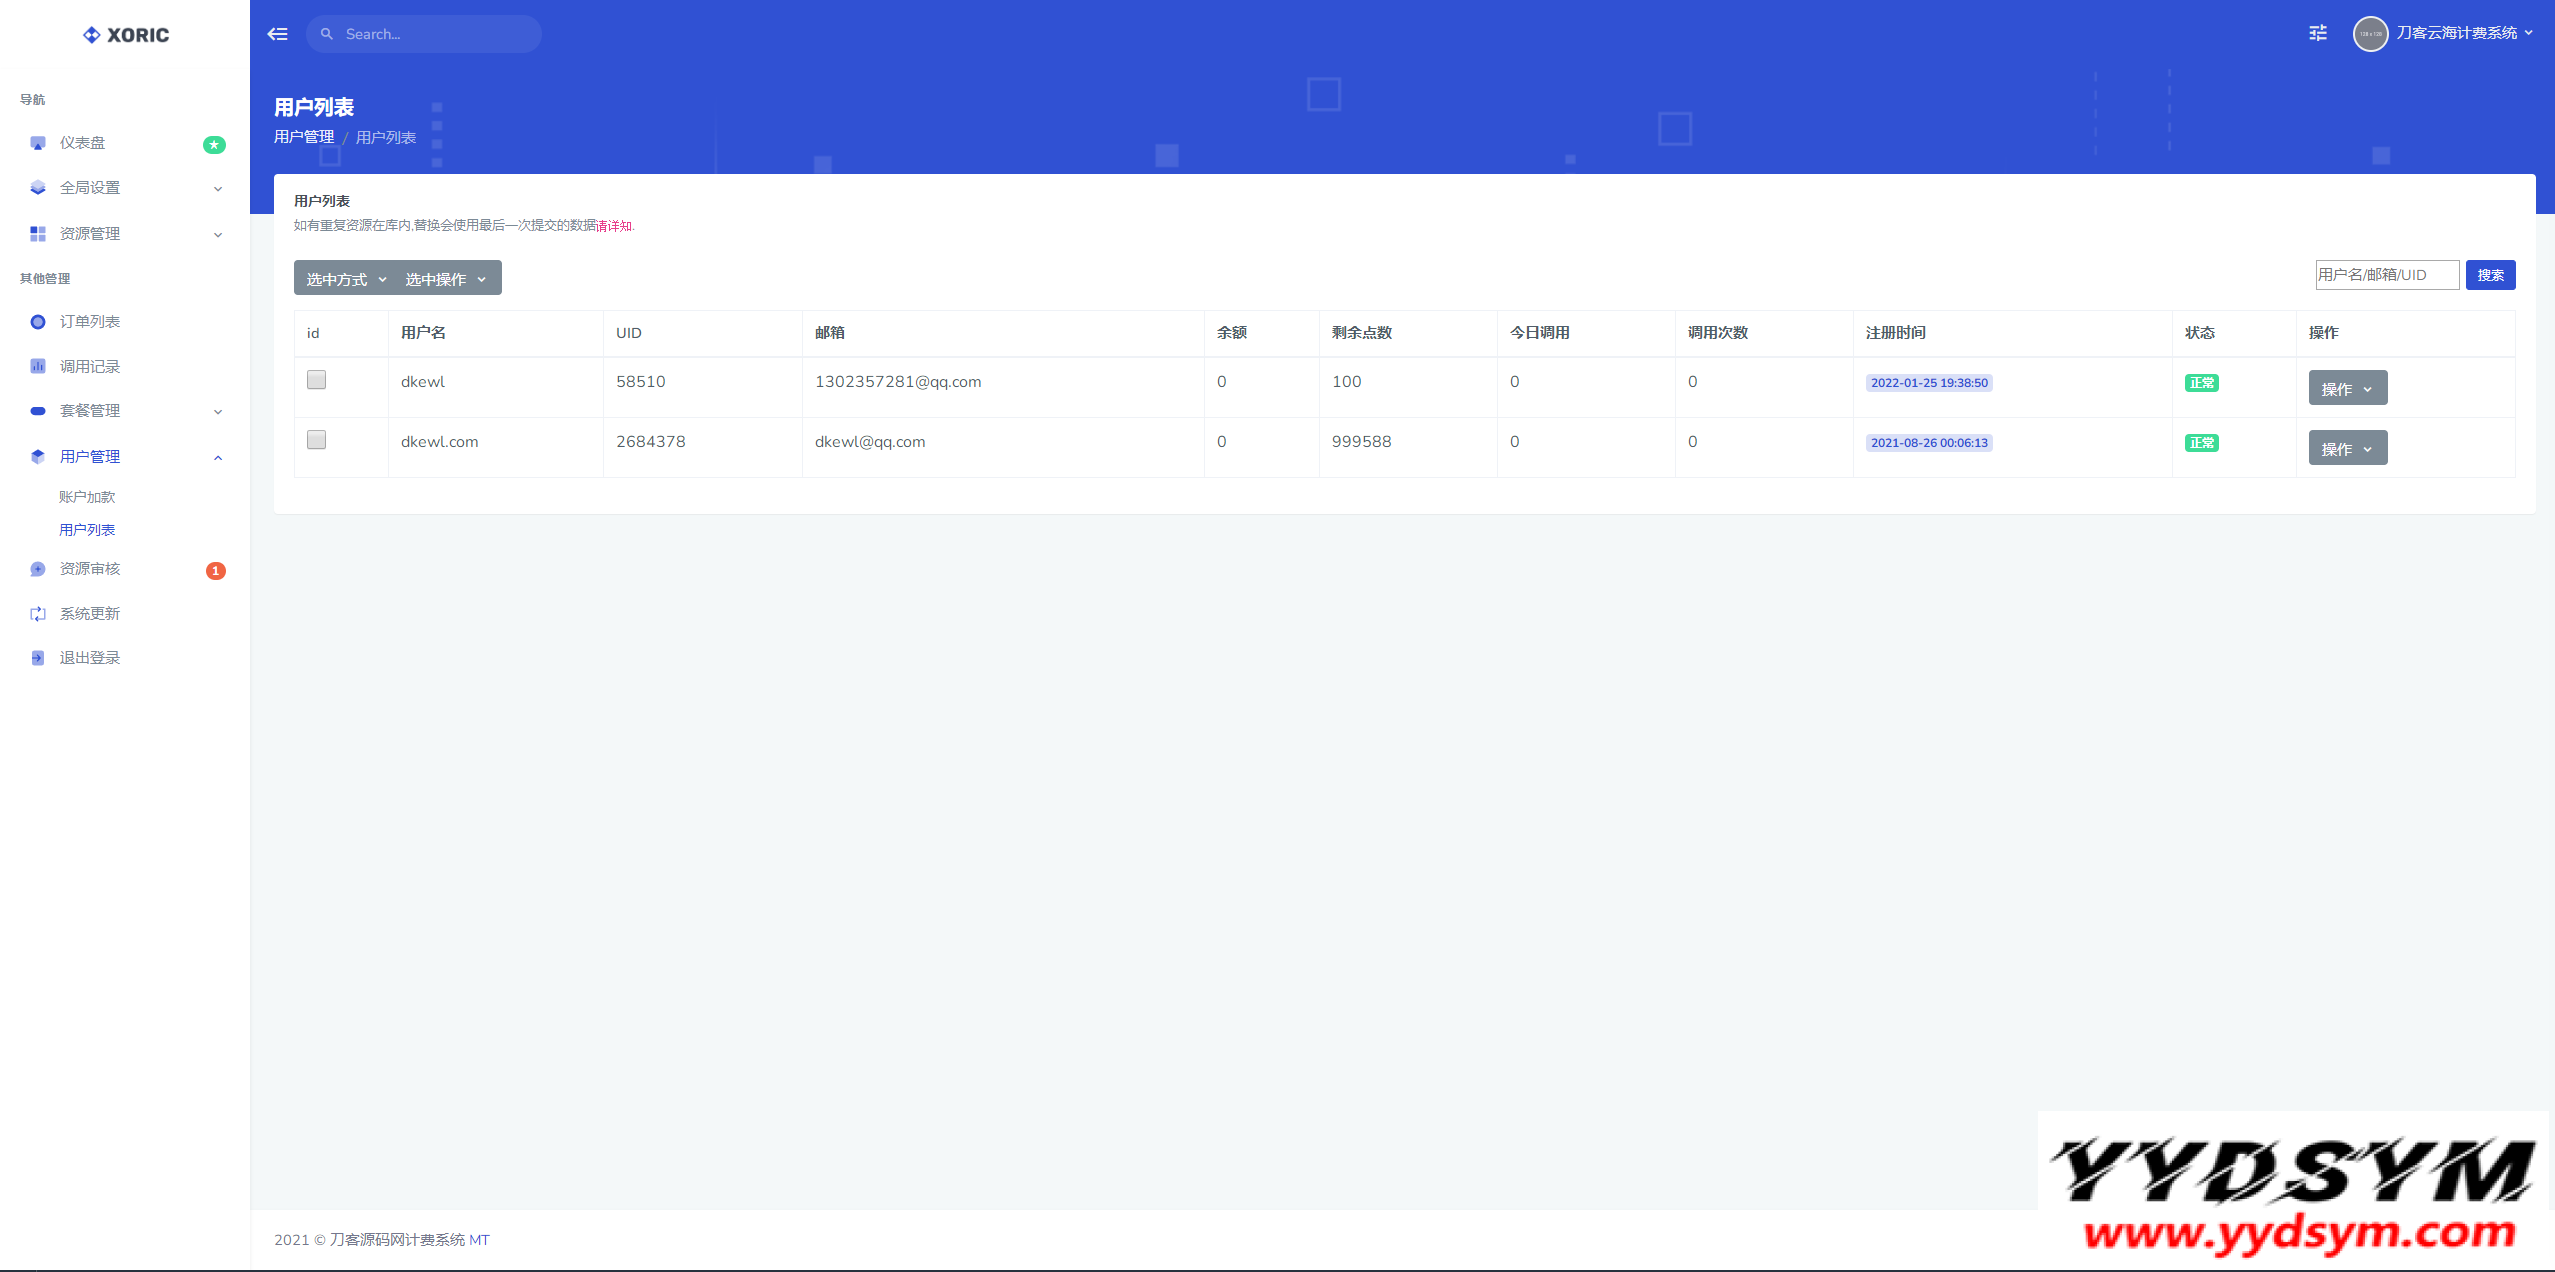Click the system update (系统更新) icon
Image resolution: width=2555 pixels, height=1272 pixels.
[38, 614]
